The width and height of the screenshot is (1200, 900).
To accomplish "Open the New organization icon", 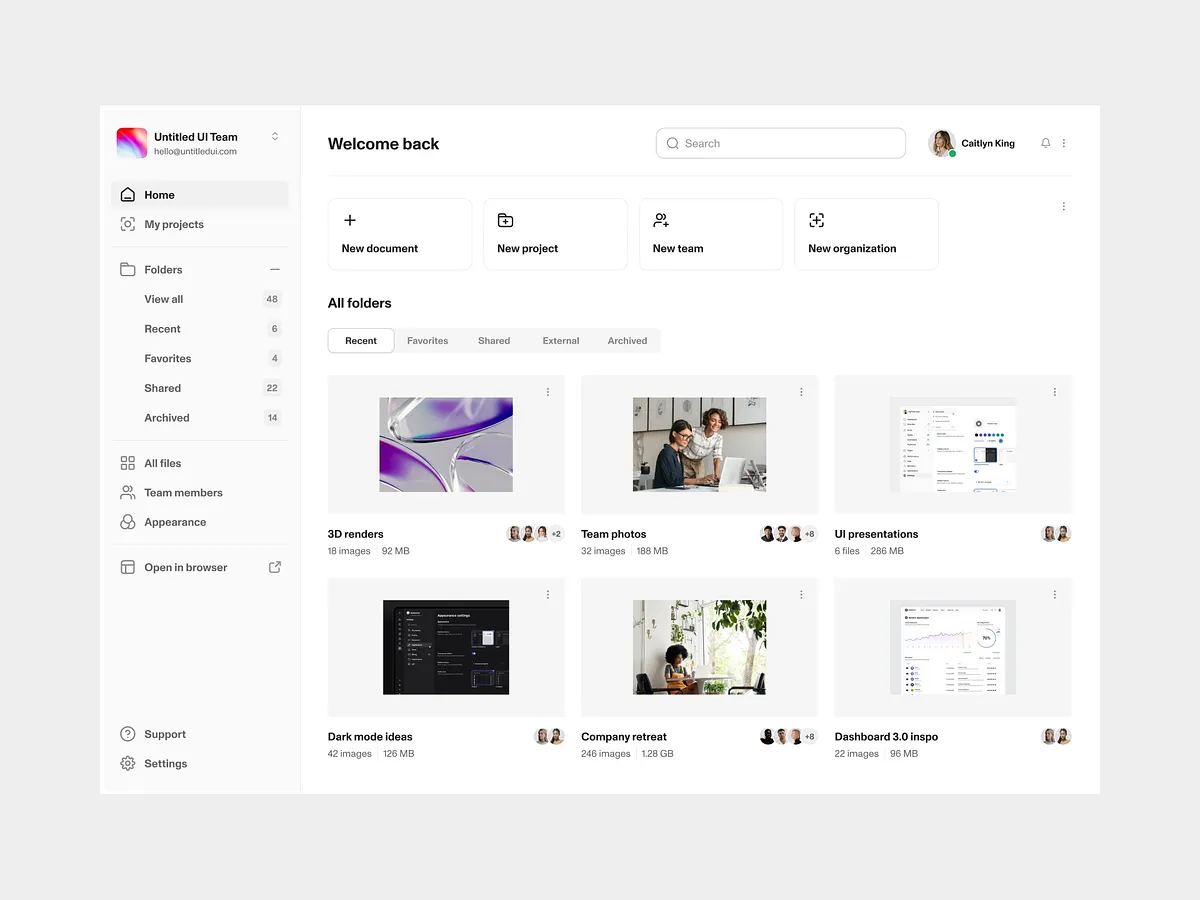I will tap(816, 220).
